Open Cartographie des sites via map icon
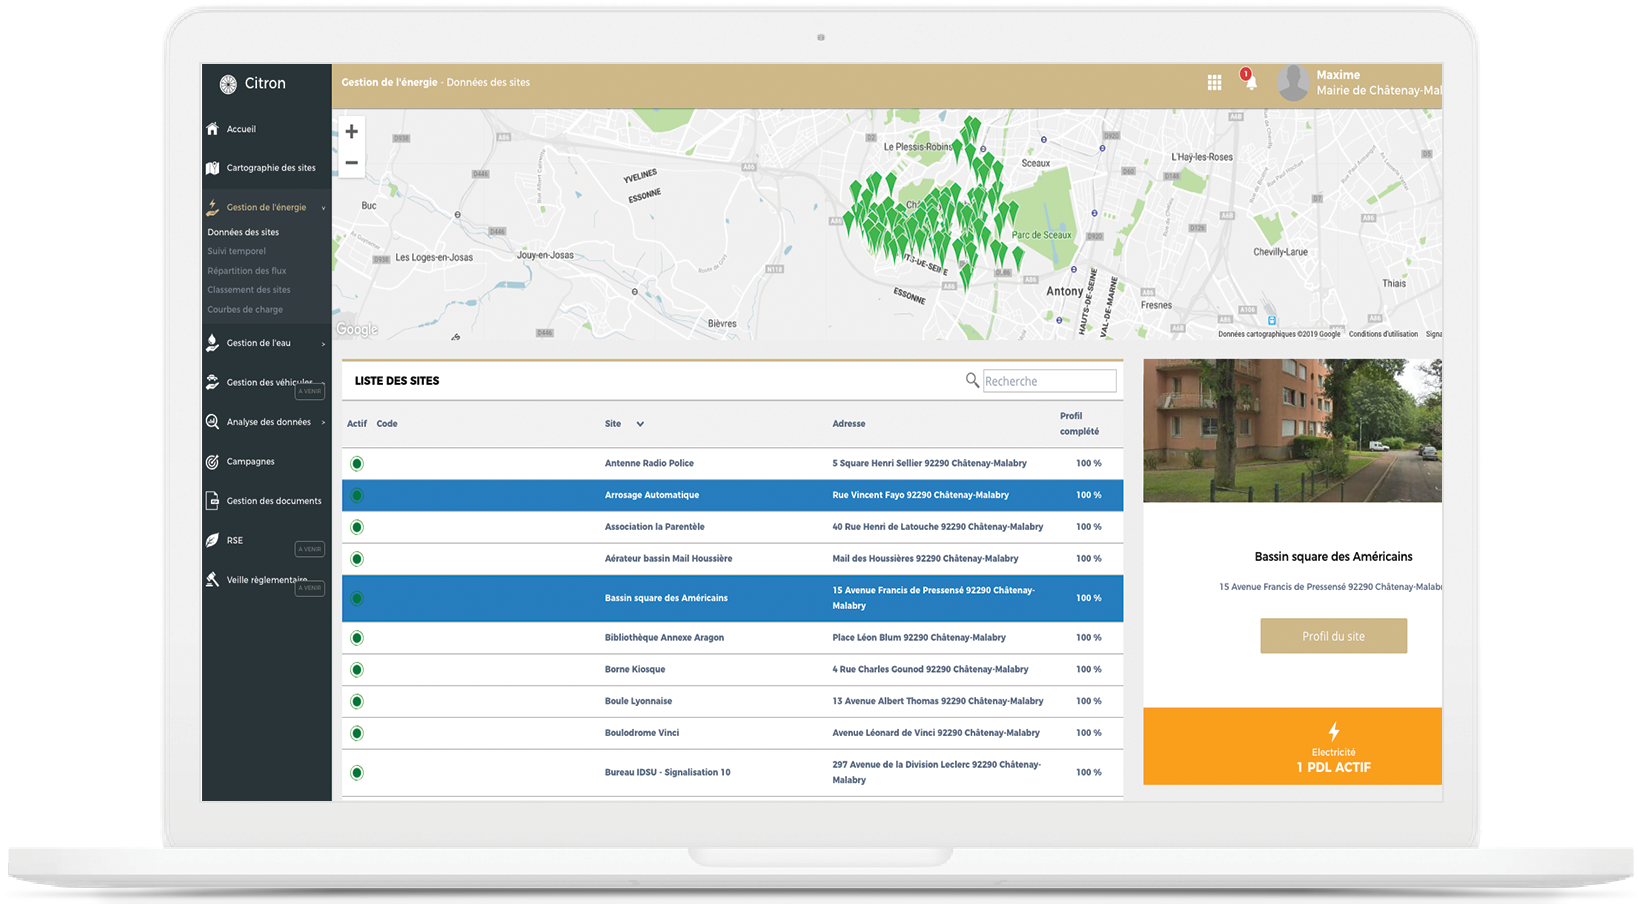This screenshot has height=904, width=1638. [x=212, y=168]
